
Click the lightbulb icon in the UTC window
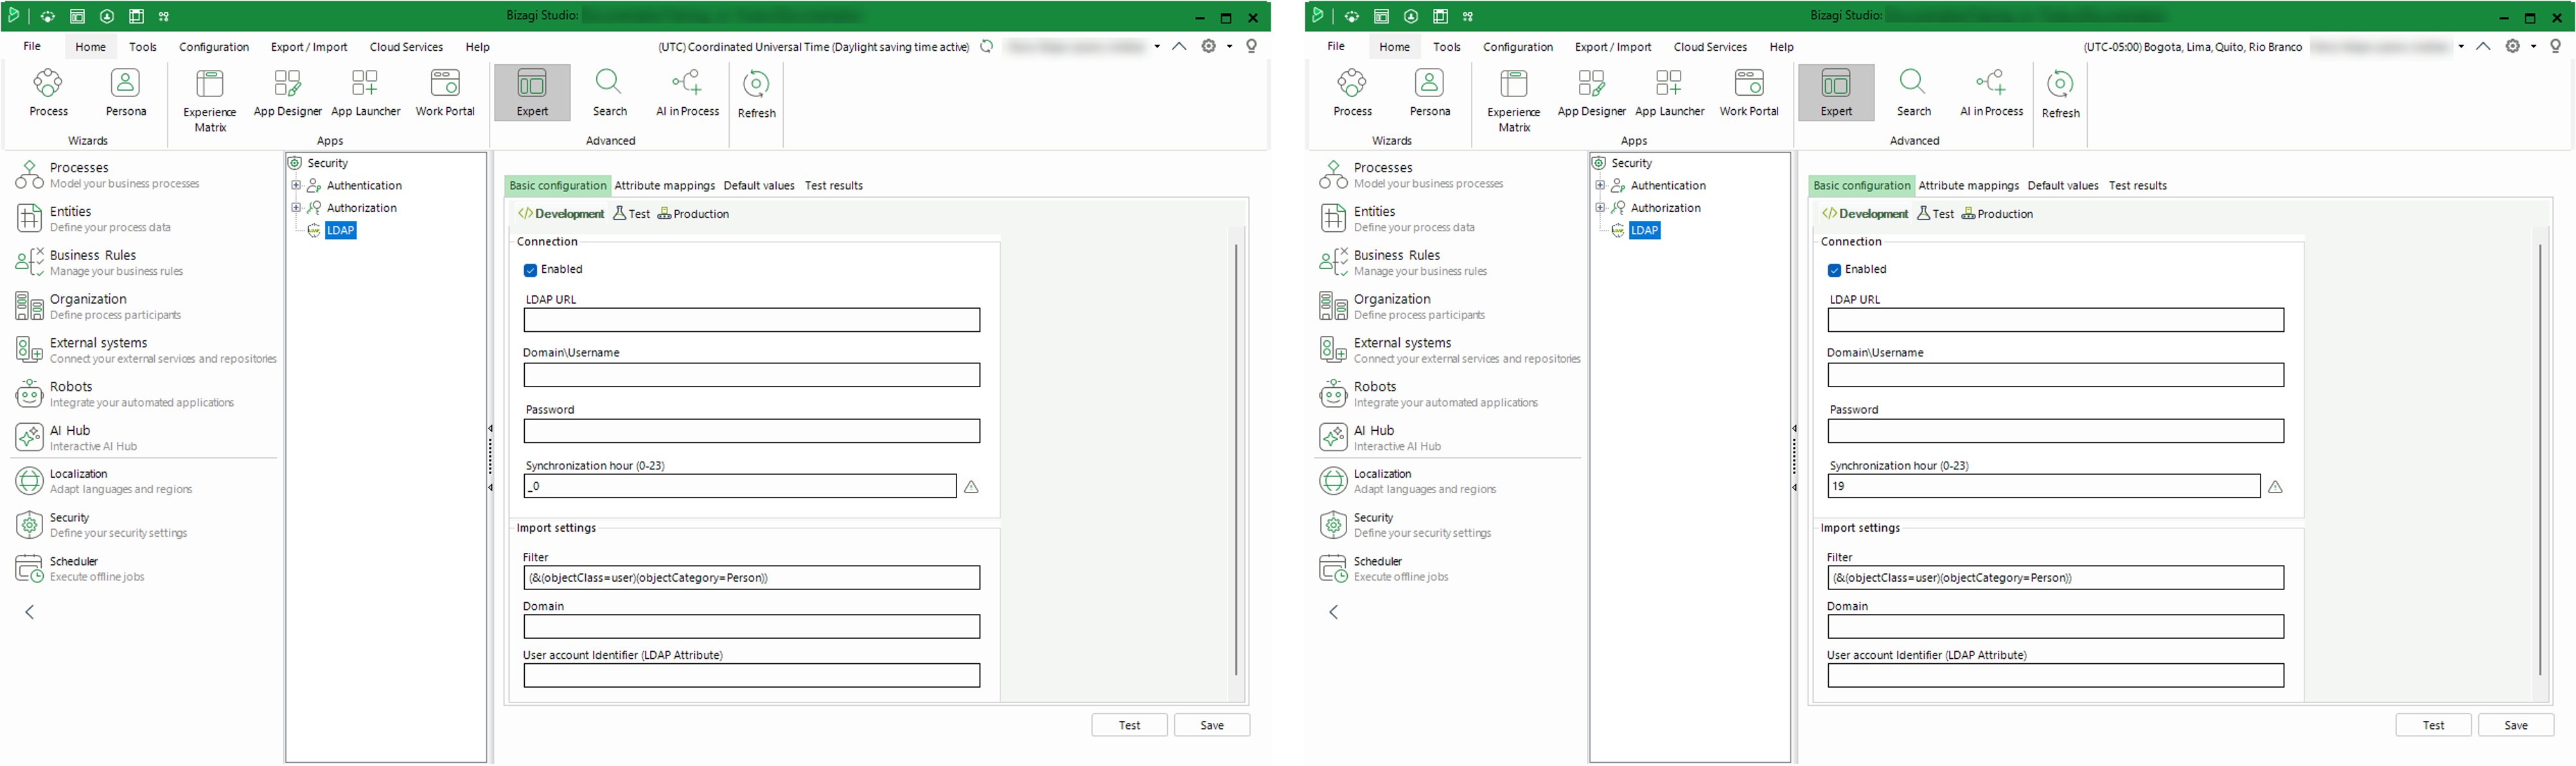[x=1251, y=46]
